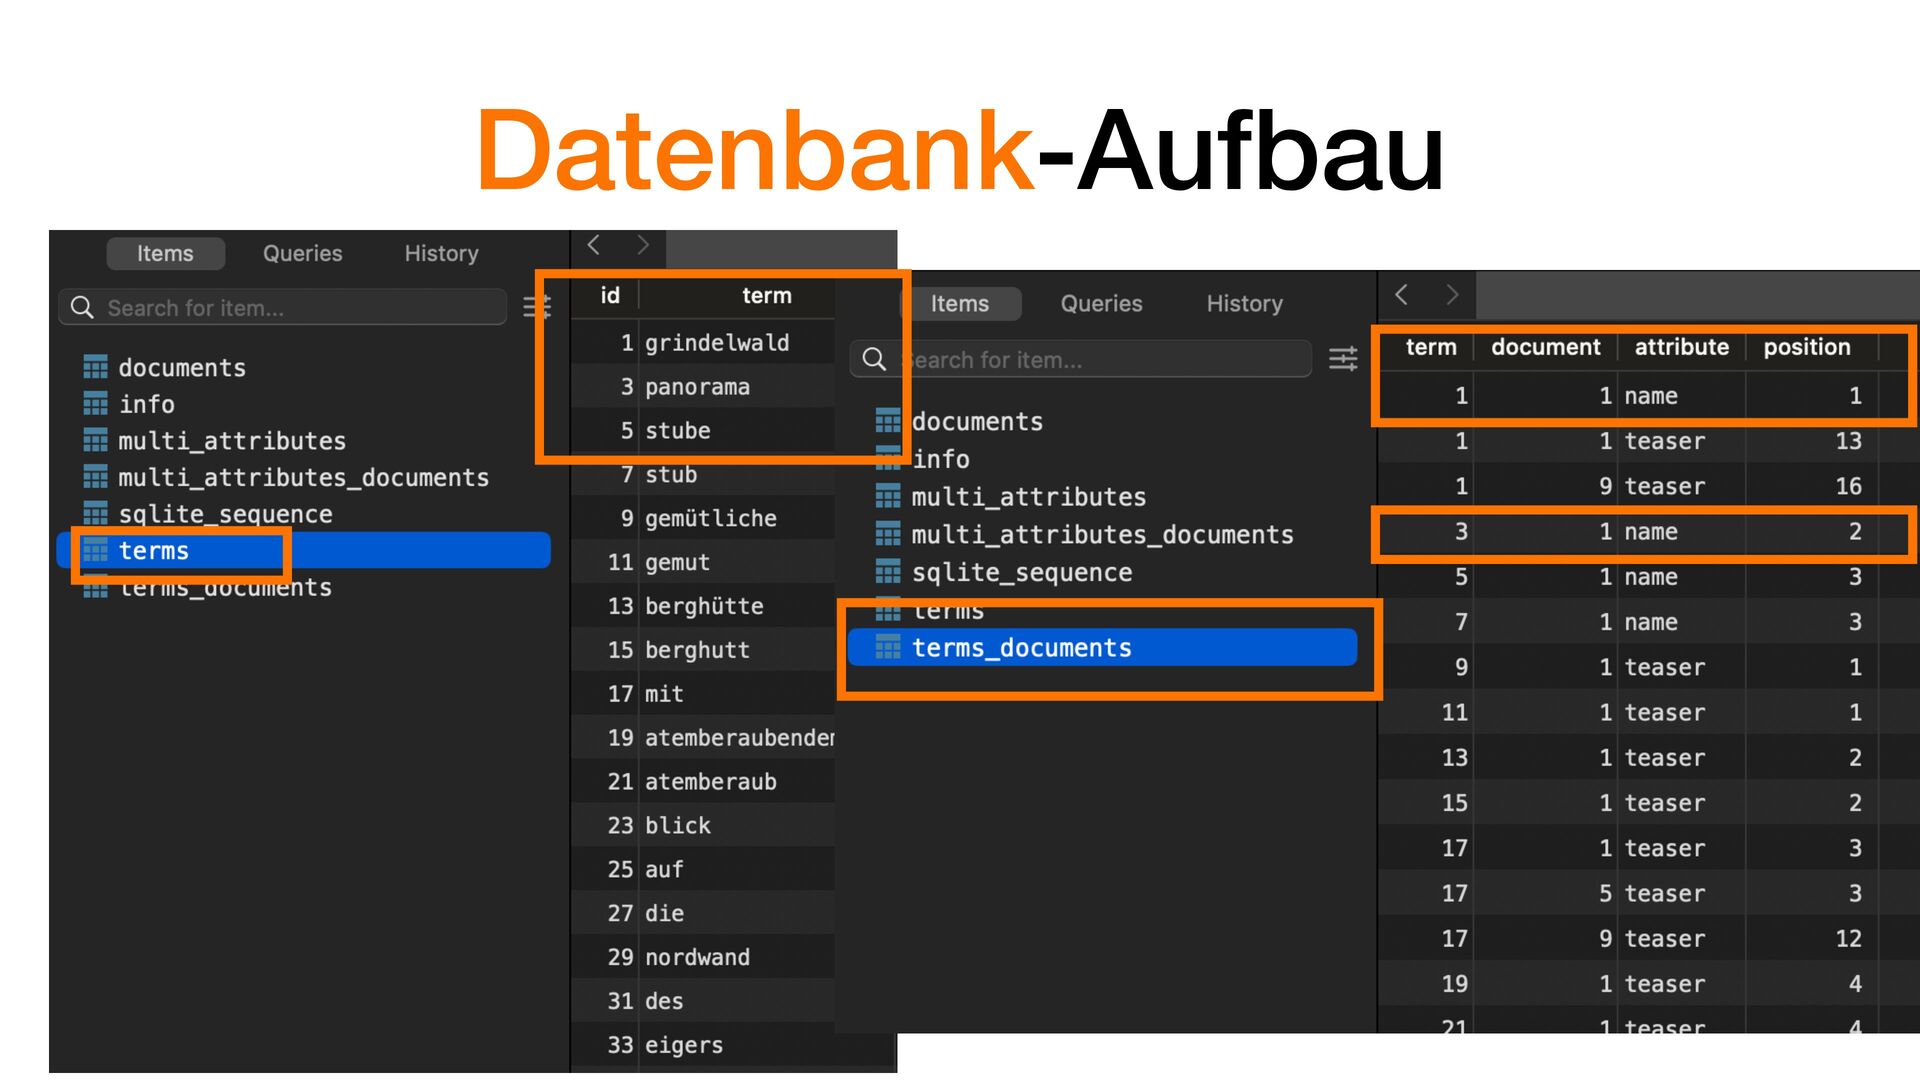Open sqlite_sequence table in right sidebar

click(x=1021, y=572)
